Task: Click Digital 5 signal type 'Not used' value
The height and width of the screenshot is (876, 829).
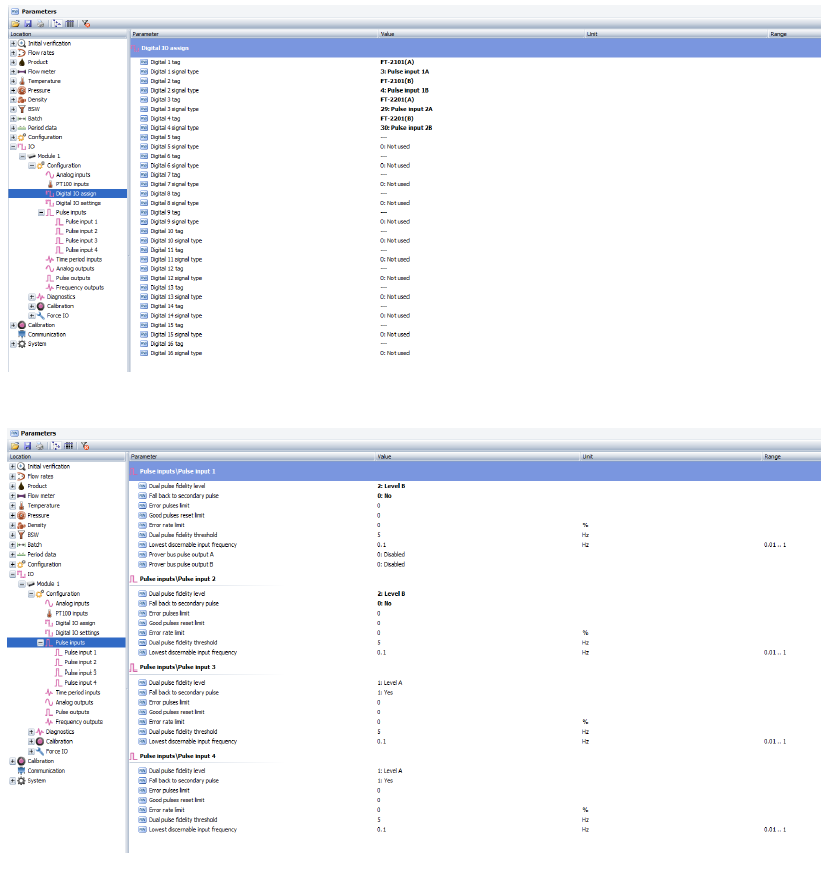Action: [x=395, y=146]
